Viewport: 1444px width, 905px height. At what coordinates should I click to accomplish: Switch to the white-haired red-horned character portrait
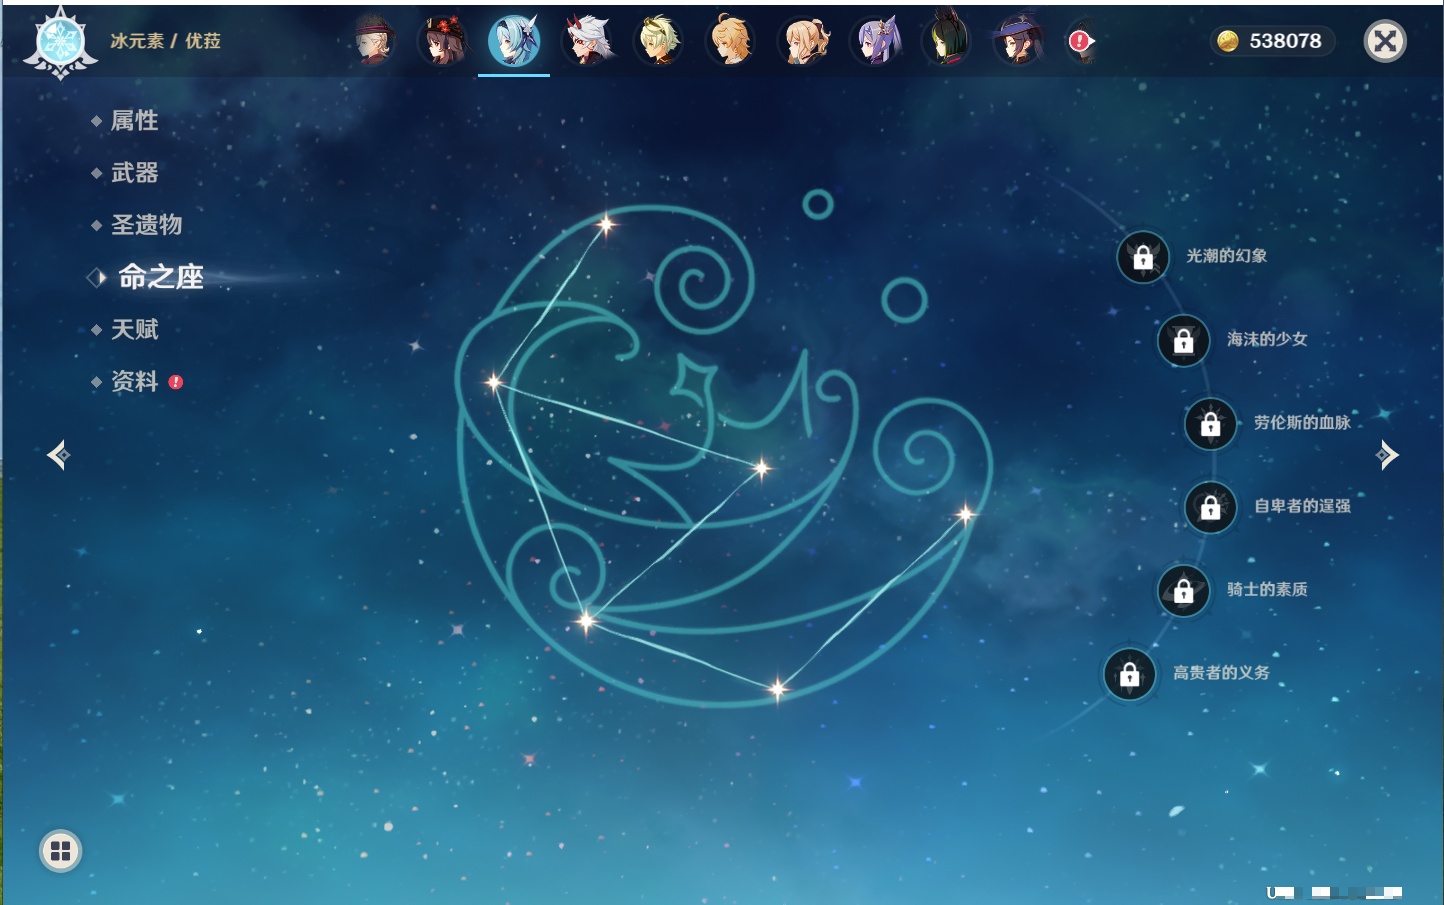(x=589, y=41)
